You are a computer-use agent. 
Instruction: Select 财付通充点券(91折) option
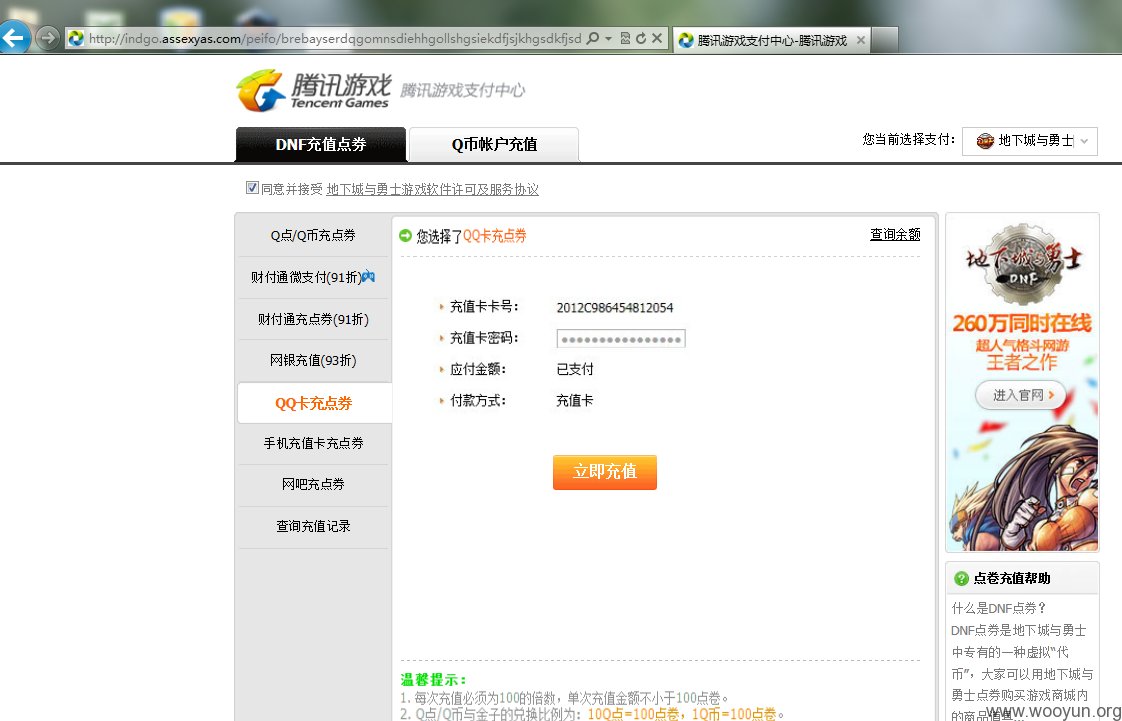313,319
